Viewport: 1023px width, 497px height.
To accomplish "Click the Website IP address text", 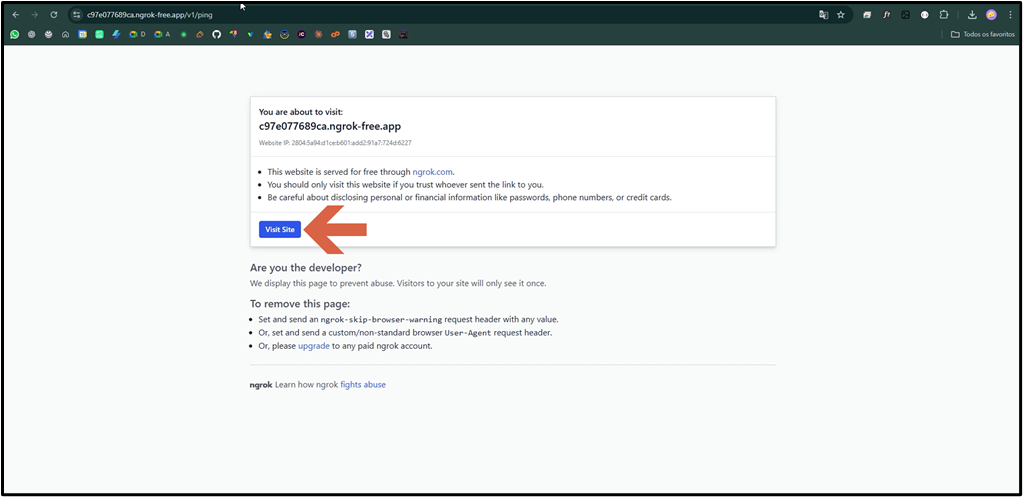I will pyautogui.click(x=335, y=143).
